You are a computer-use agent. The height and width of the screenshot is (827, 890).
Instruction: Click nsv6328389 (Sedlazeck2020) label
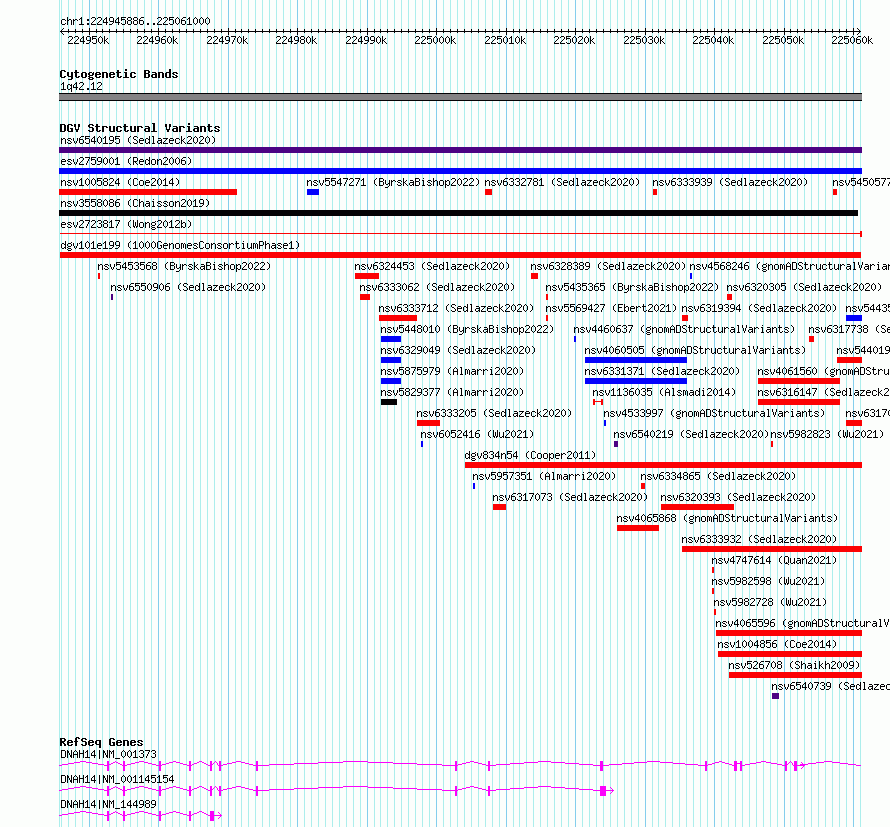point(608,266)
